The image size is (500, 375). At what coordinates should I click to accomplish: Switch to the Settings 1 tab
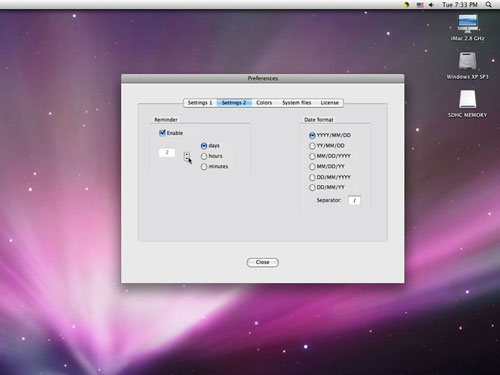200,103
